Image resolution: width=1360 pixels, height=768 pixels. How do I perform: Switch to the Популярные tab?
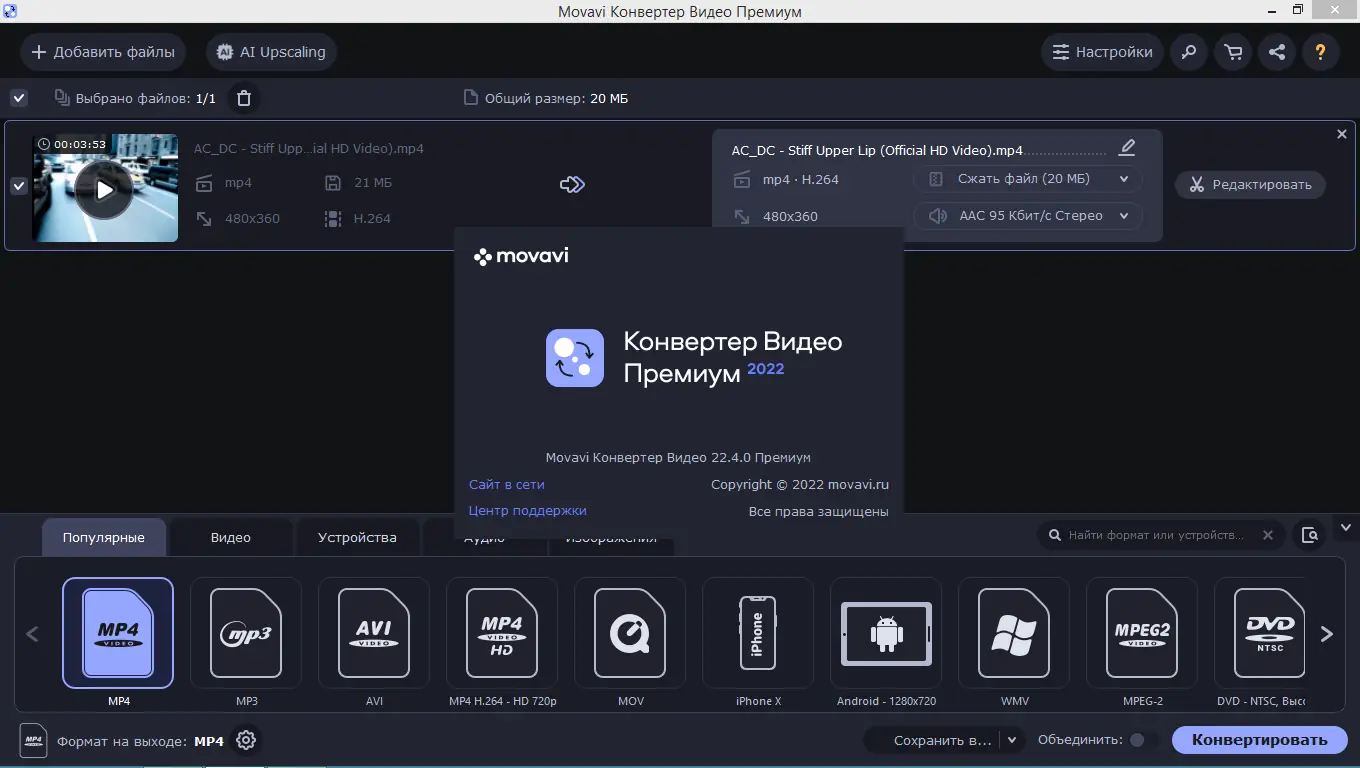point(104,537)
